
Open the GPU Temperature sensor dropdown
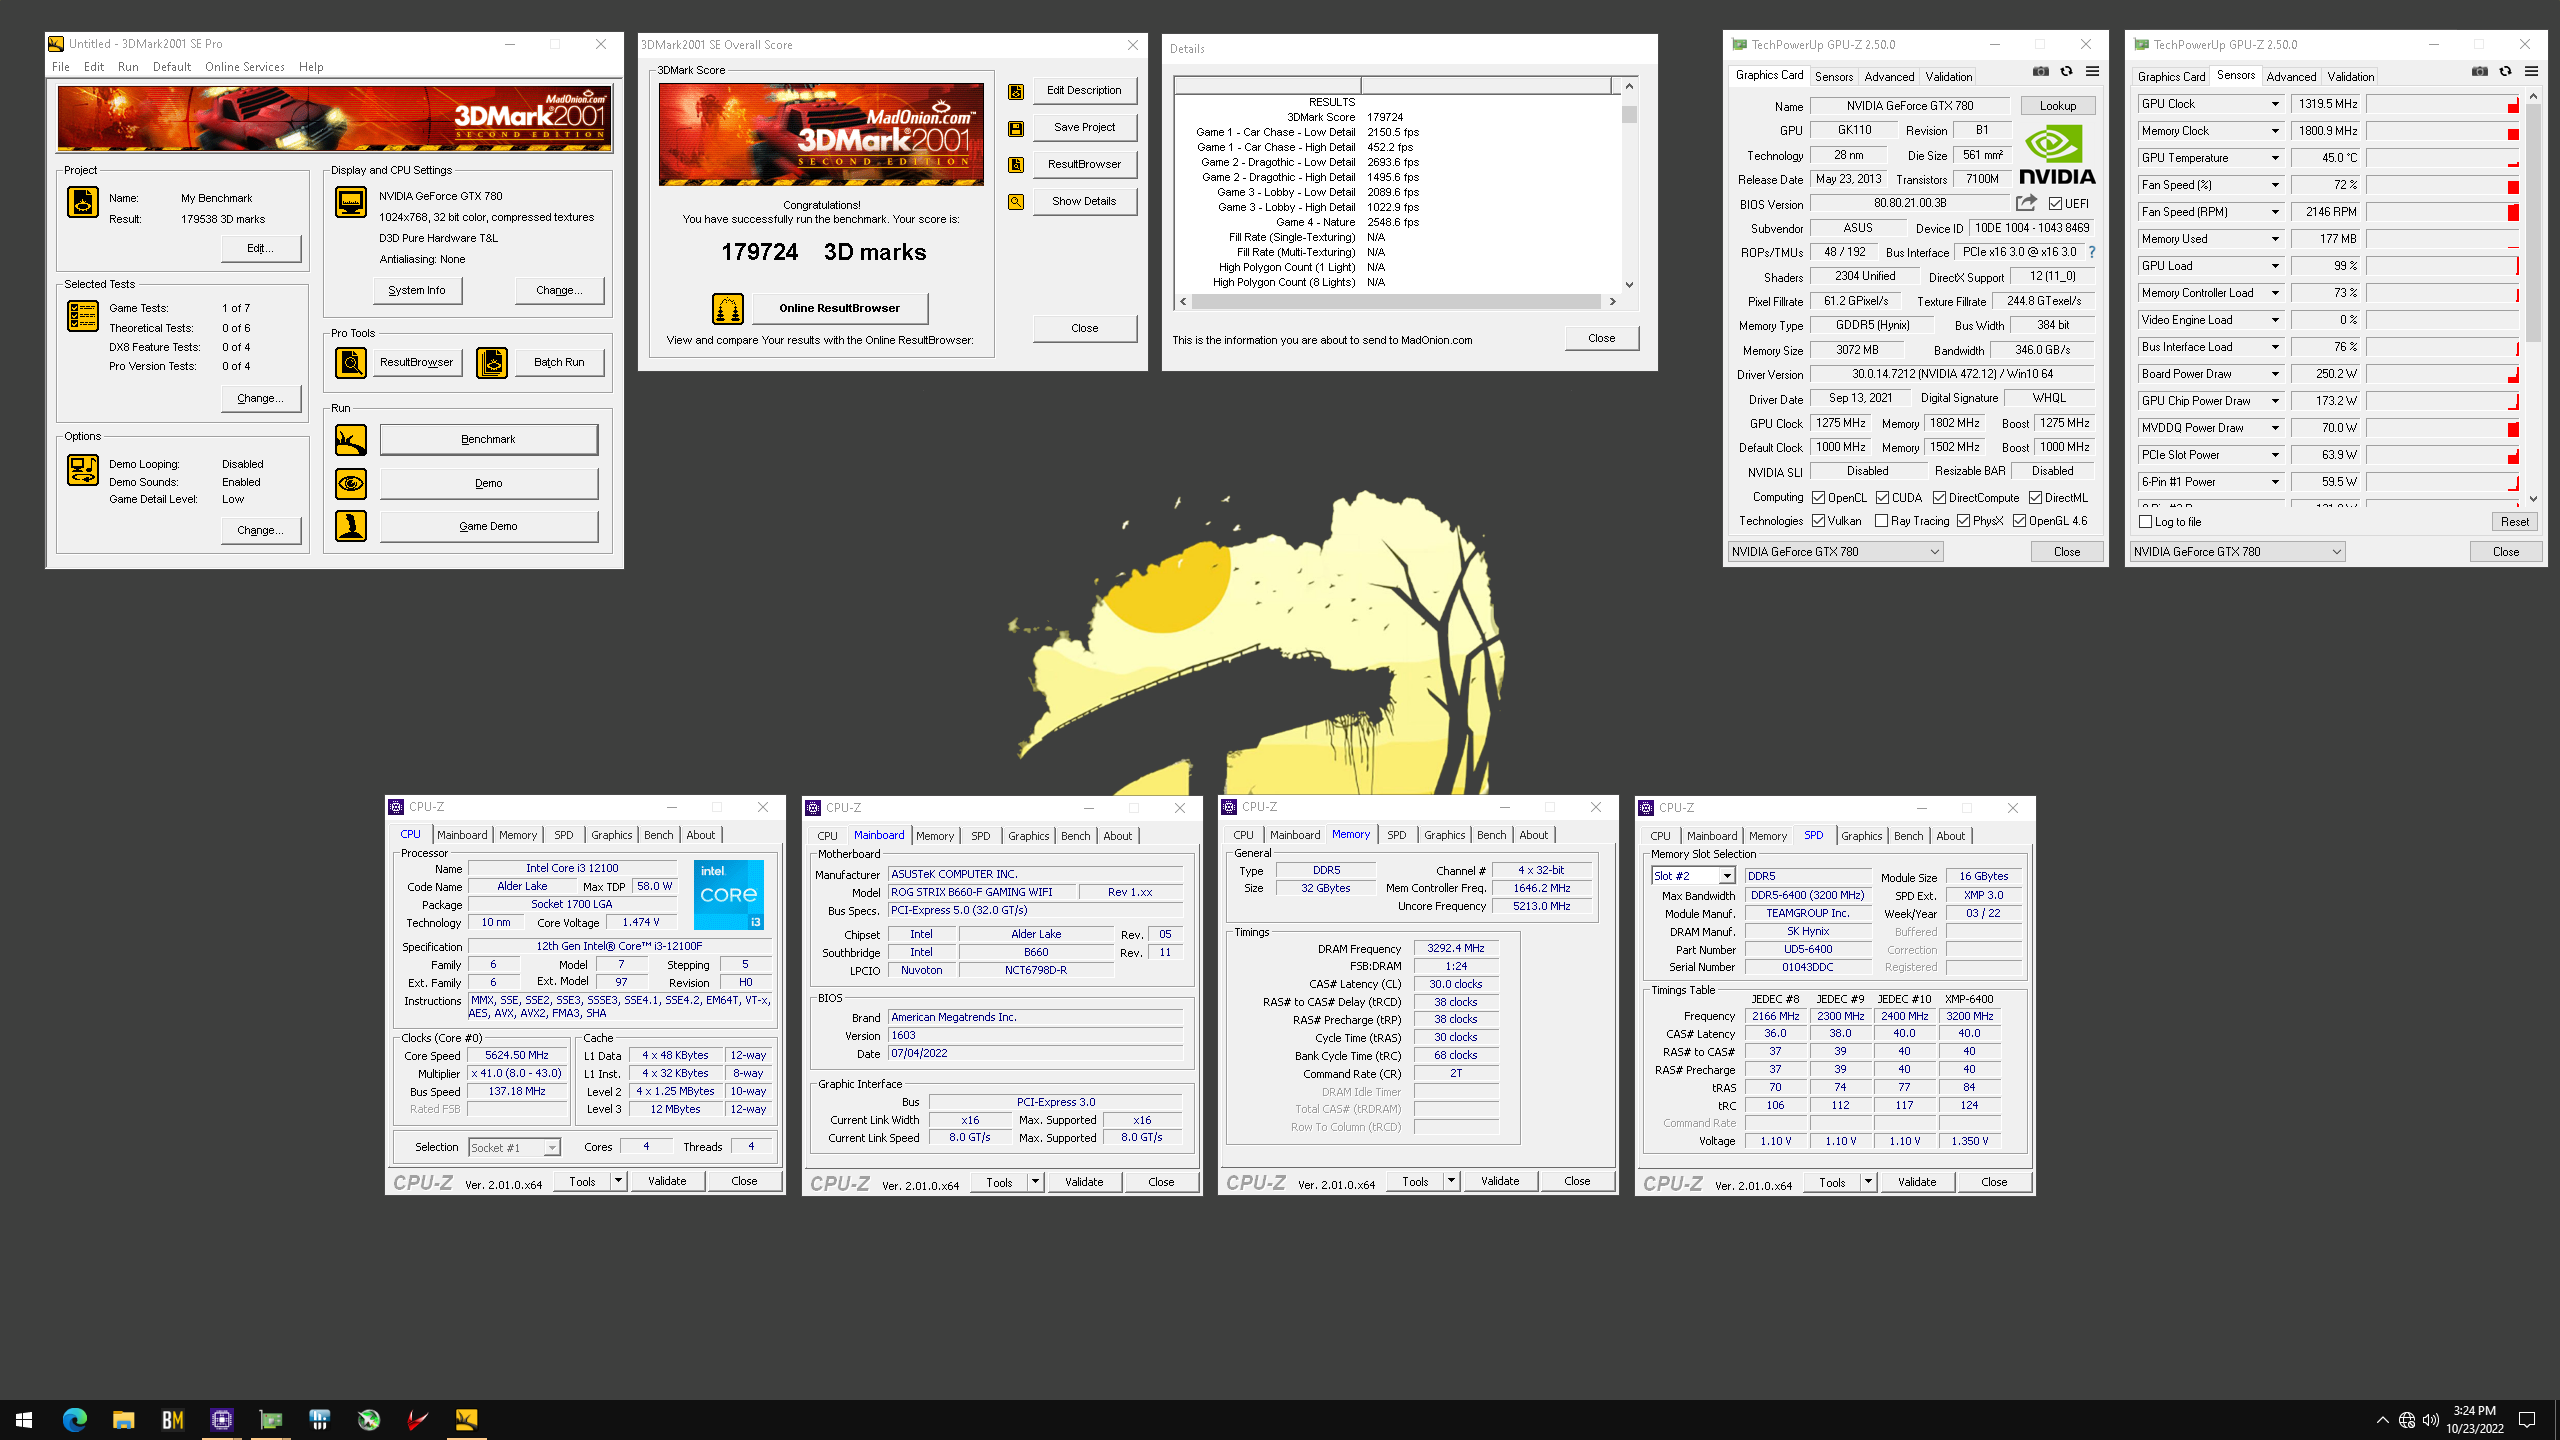coord(2275,158)
